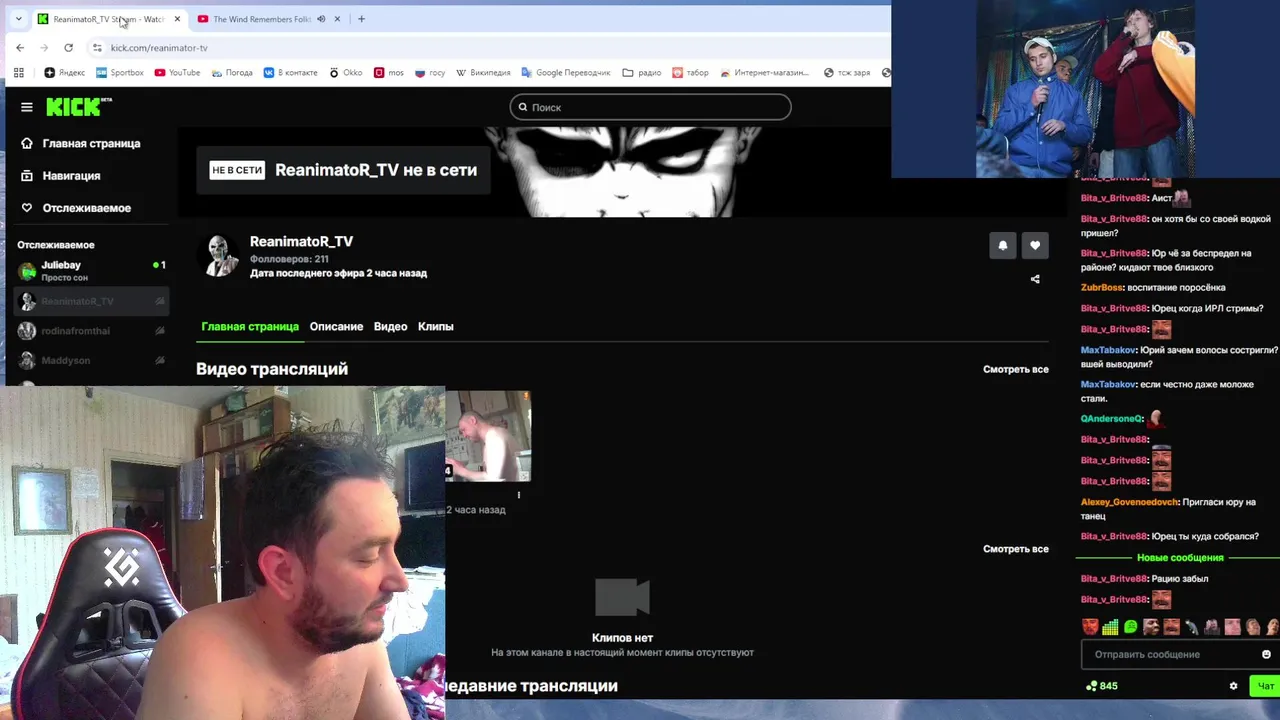The width and height of the screenshot is (1280, 720).
Task: Click the green Чат button
Action: click(1265, 686)
